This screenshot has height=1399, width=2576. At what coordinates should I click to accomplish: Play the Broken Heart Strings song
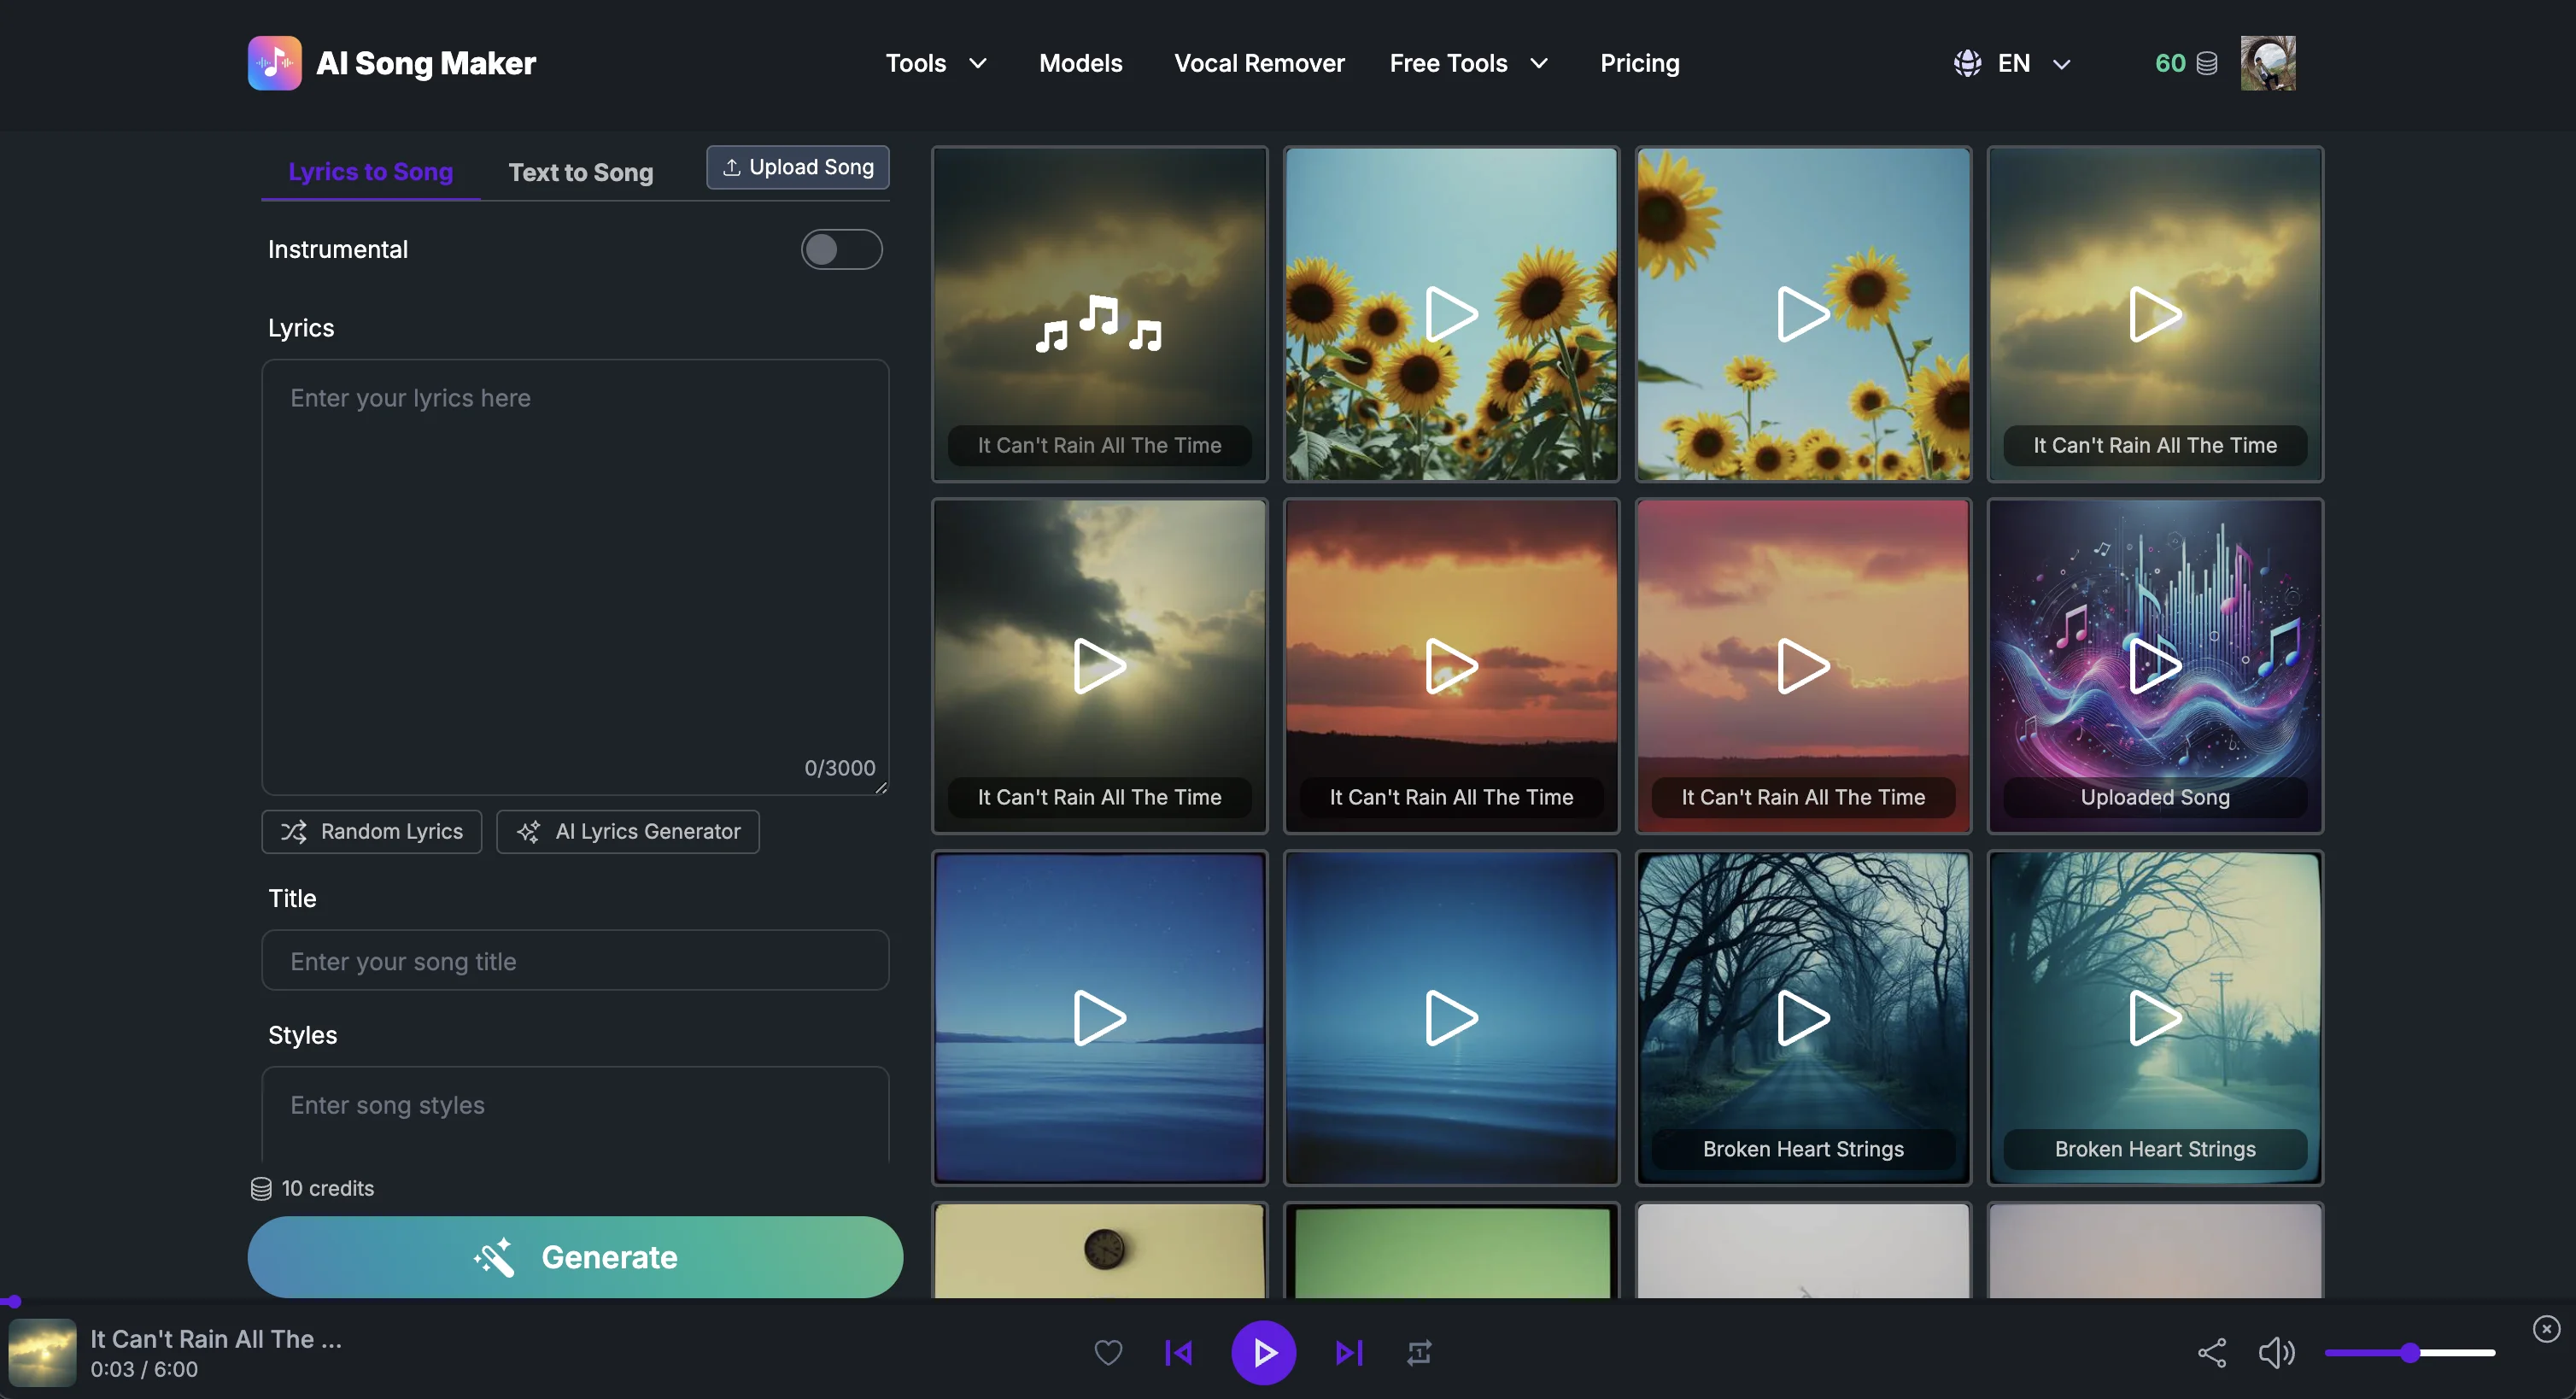pyautogui.click(x=1802, y=1018)
